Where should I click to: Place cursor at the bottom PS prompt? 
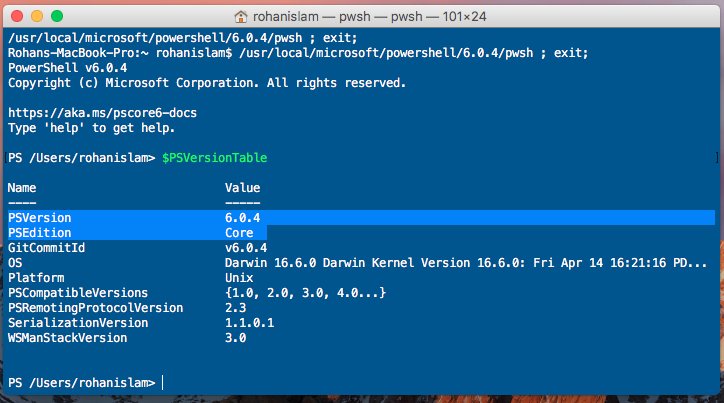point(163,383)
